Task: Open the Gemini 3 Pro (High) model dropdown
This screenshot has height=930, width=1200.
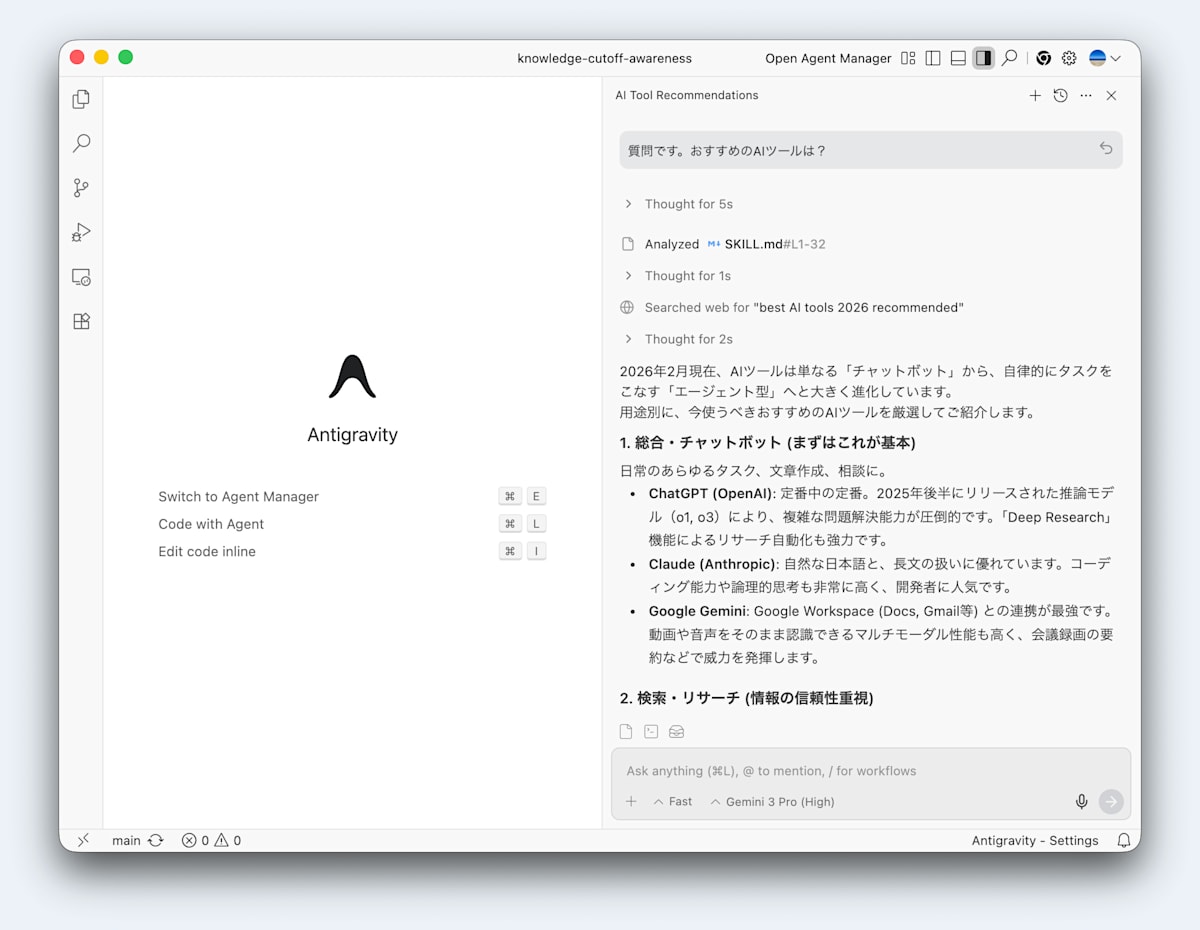Action: pyautogui.click(x=772, y=801)
